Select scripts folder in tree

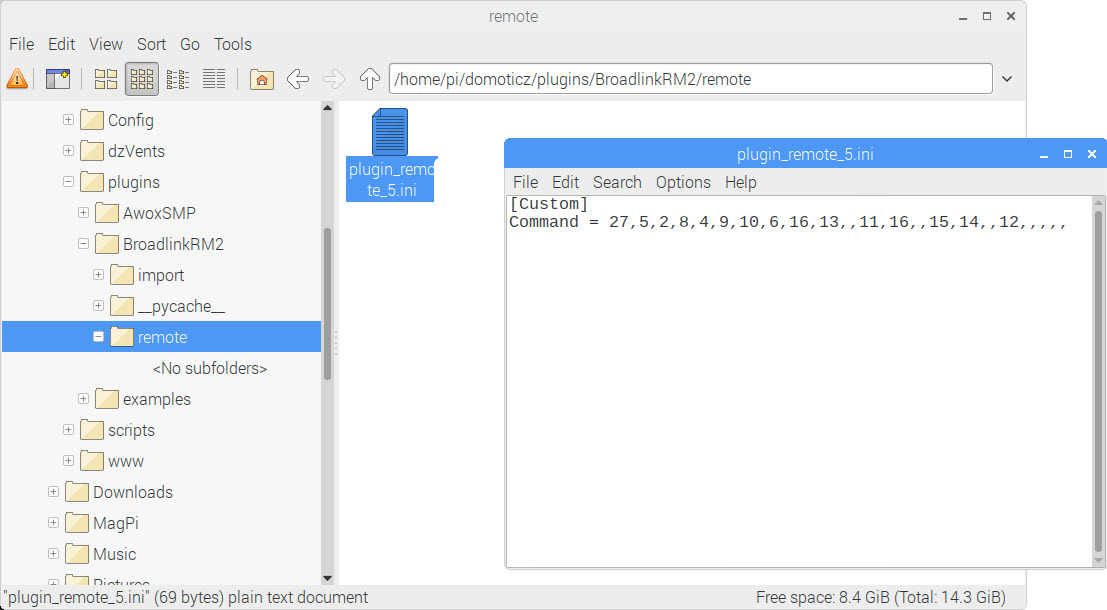click(x=131, y=431)
